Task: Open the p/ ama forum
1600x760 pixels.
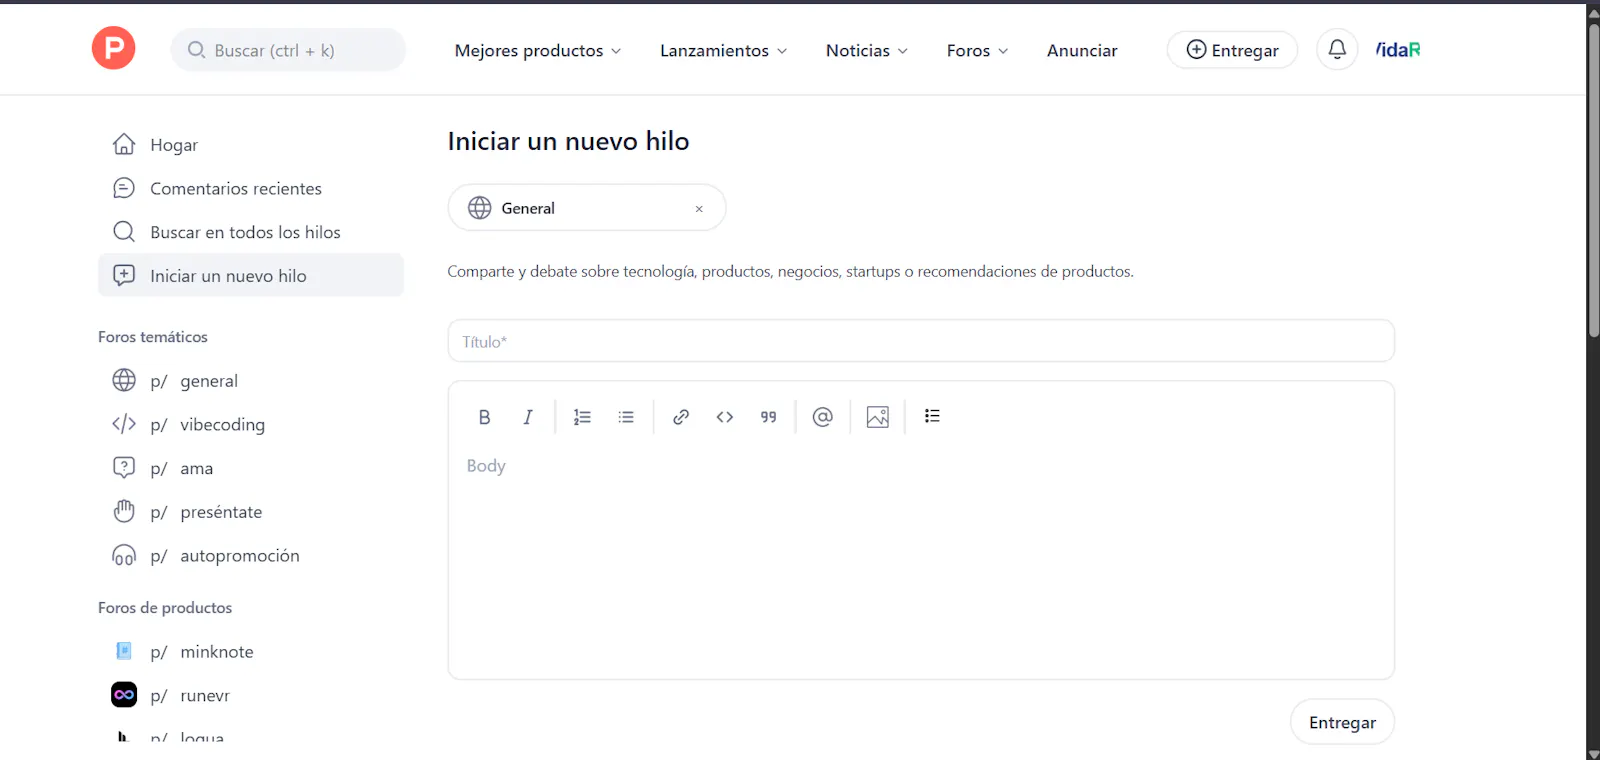Action: click(x=251, y=468)
